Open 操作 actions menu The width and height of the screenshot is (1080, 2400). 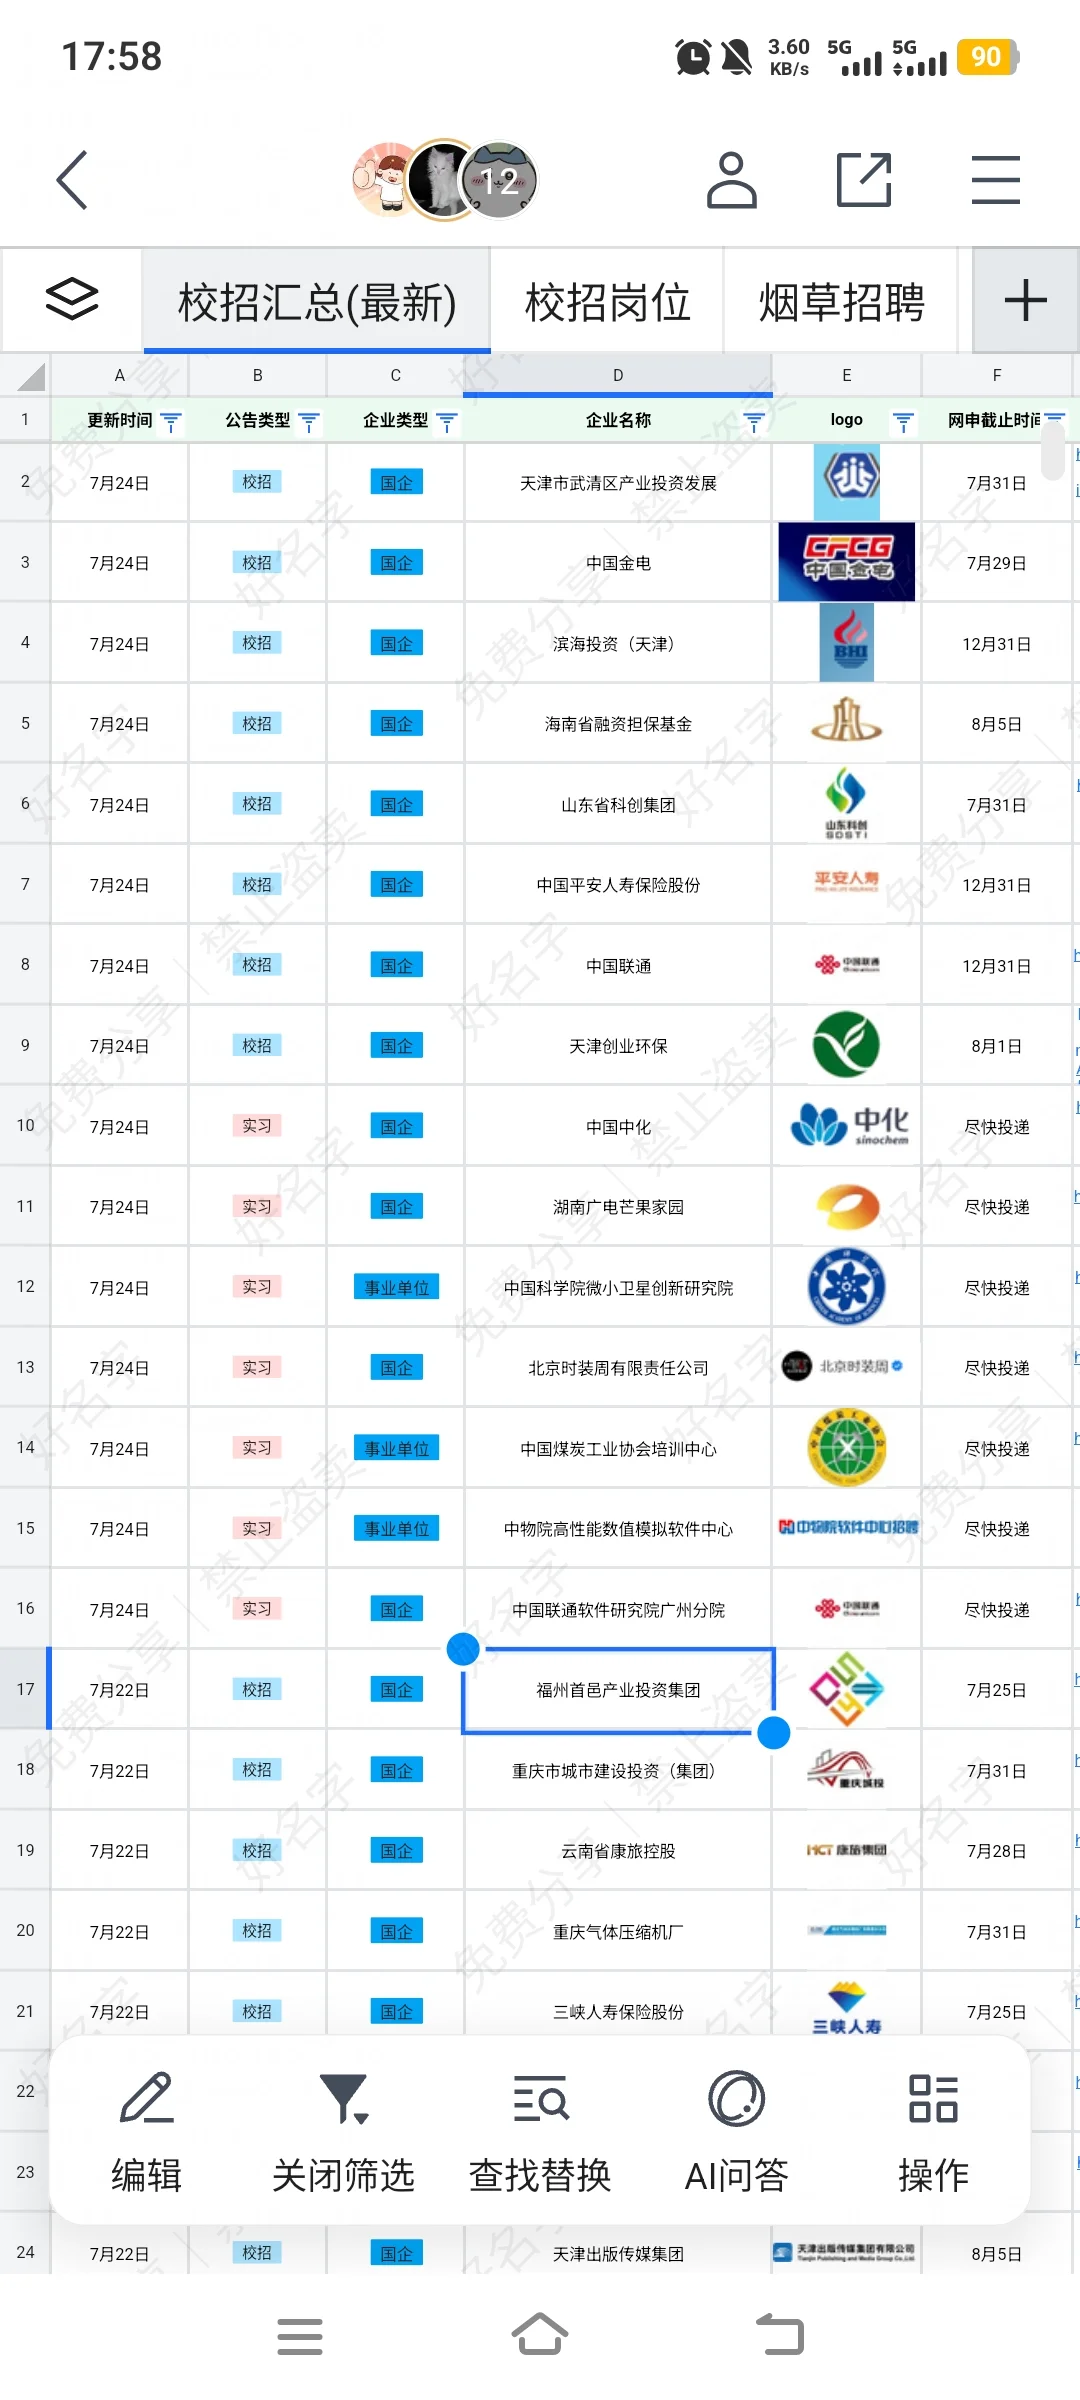[933, 2130]
